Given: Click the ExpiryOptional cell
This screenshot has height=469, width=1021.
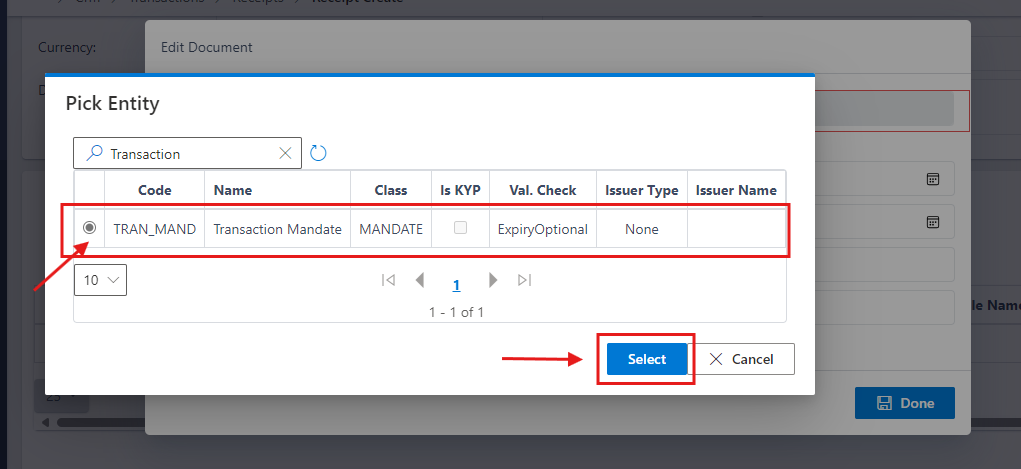Looking at the screenshot, I should (542, 229).
